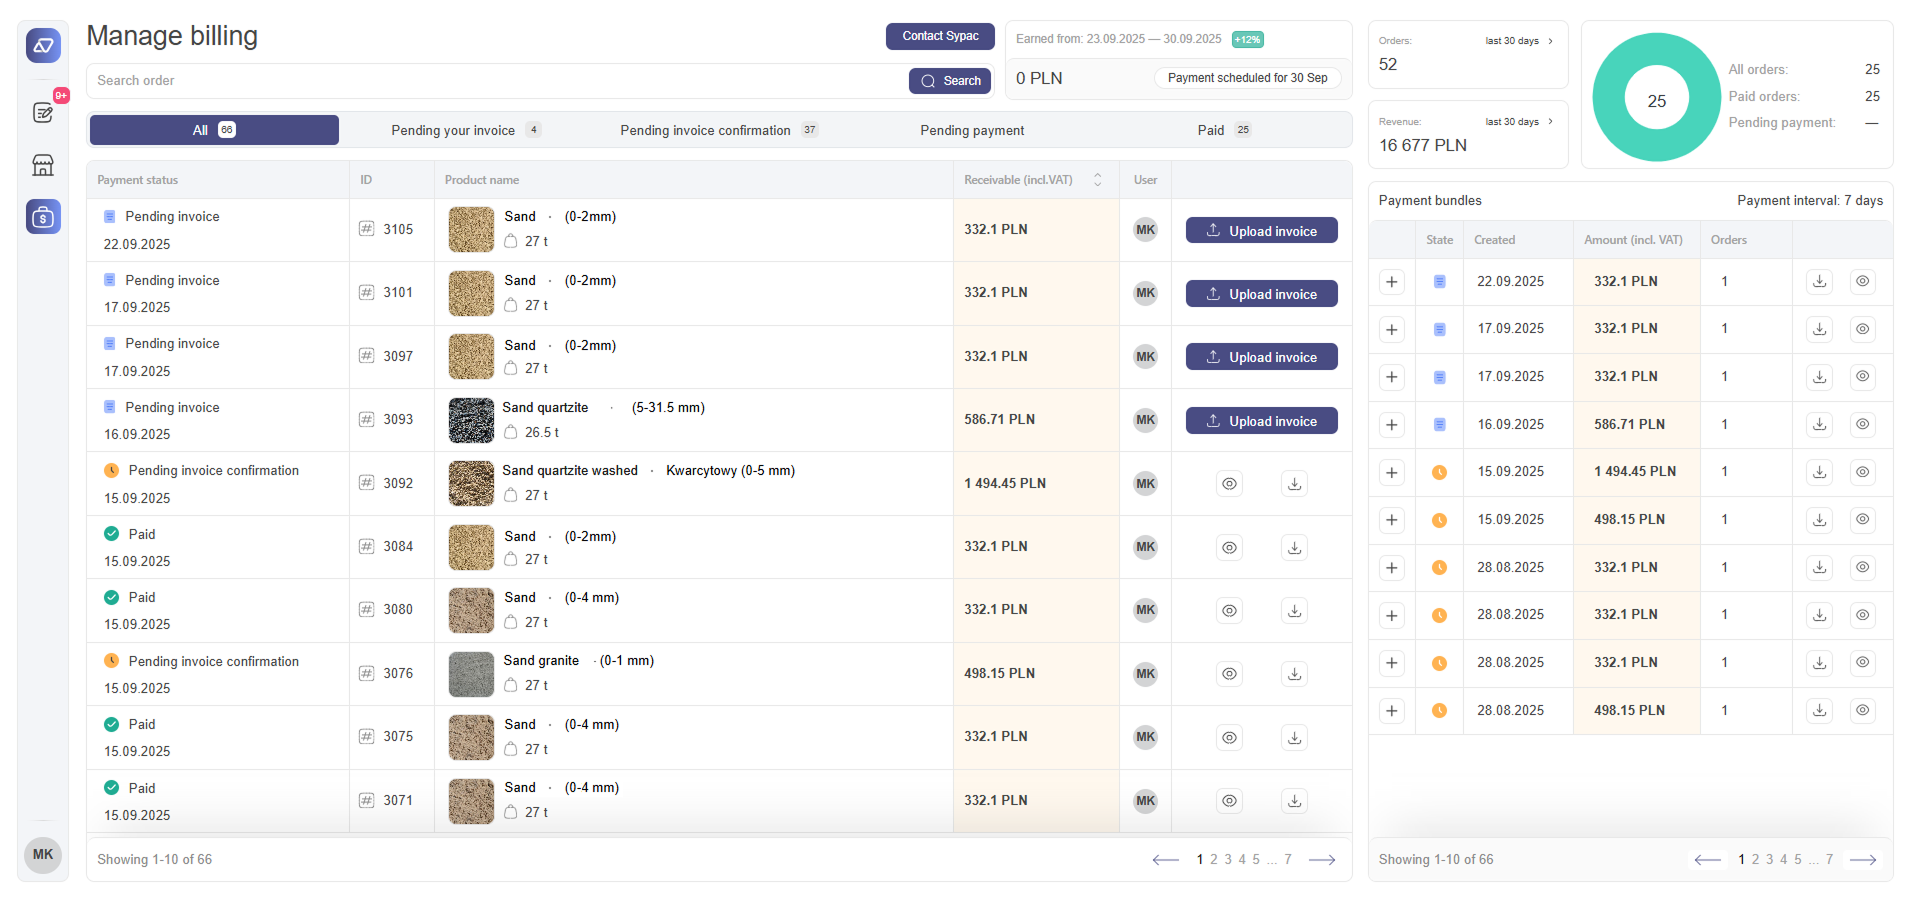Screen dimensions: 1911x901
Task: Click the Sypac logo icon in sidebar
Action: point(43,45)
